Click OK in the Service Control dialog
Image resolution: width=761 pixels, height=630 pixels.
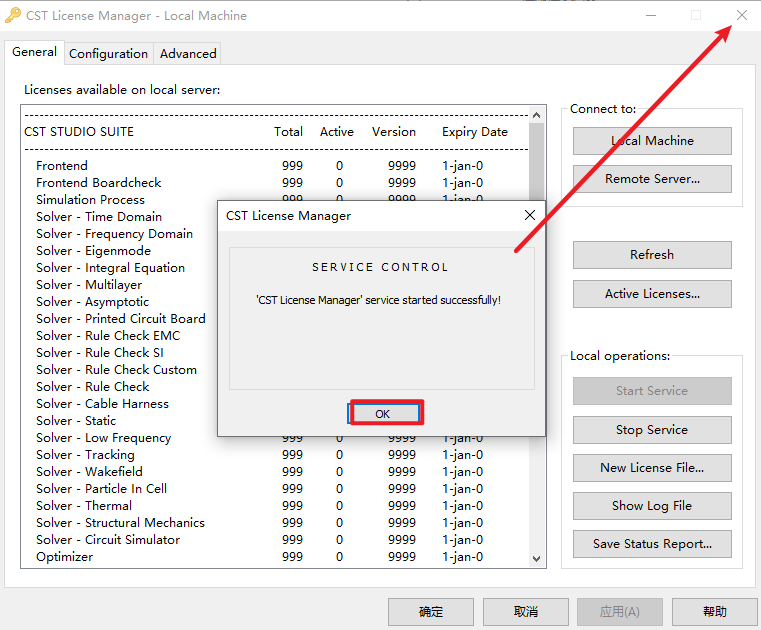tap(385, 413)
